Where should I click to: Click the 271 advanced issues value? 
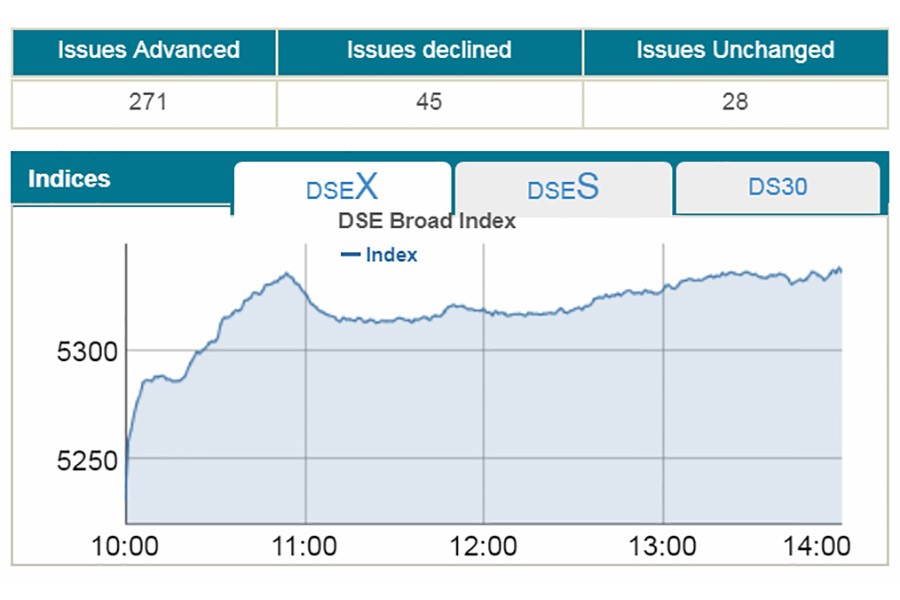[148, 102]
